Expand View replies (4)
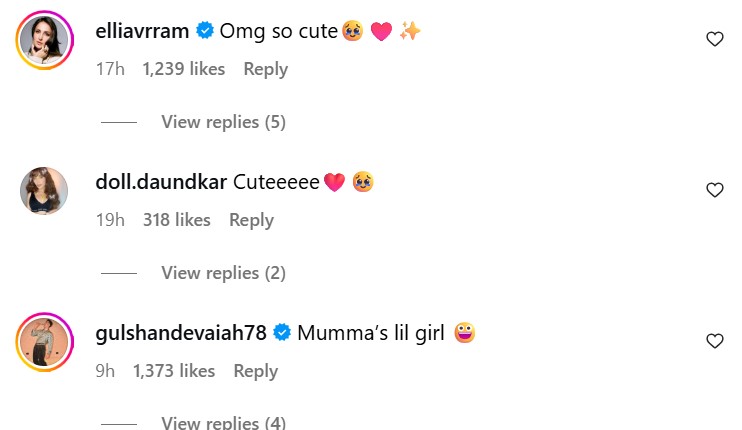The width and height of the screenshot is (742, 430). pyautogui.click(x=223, y=423)
